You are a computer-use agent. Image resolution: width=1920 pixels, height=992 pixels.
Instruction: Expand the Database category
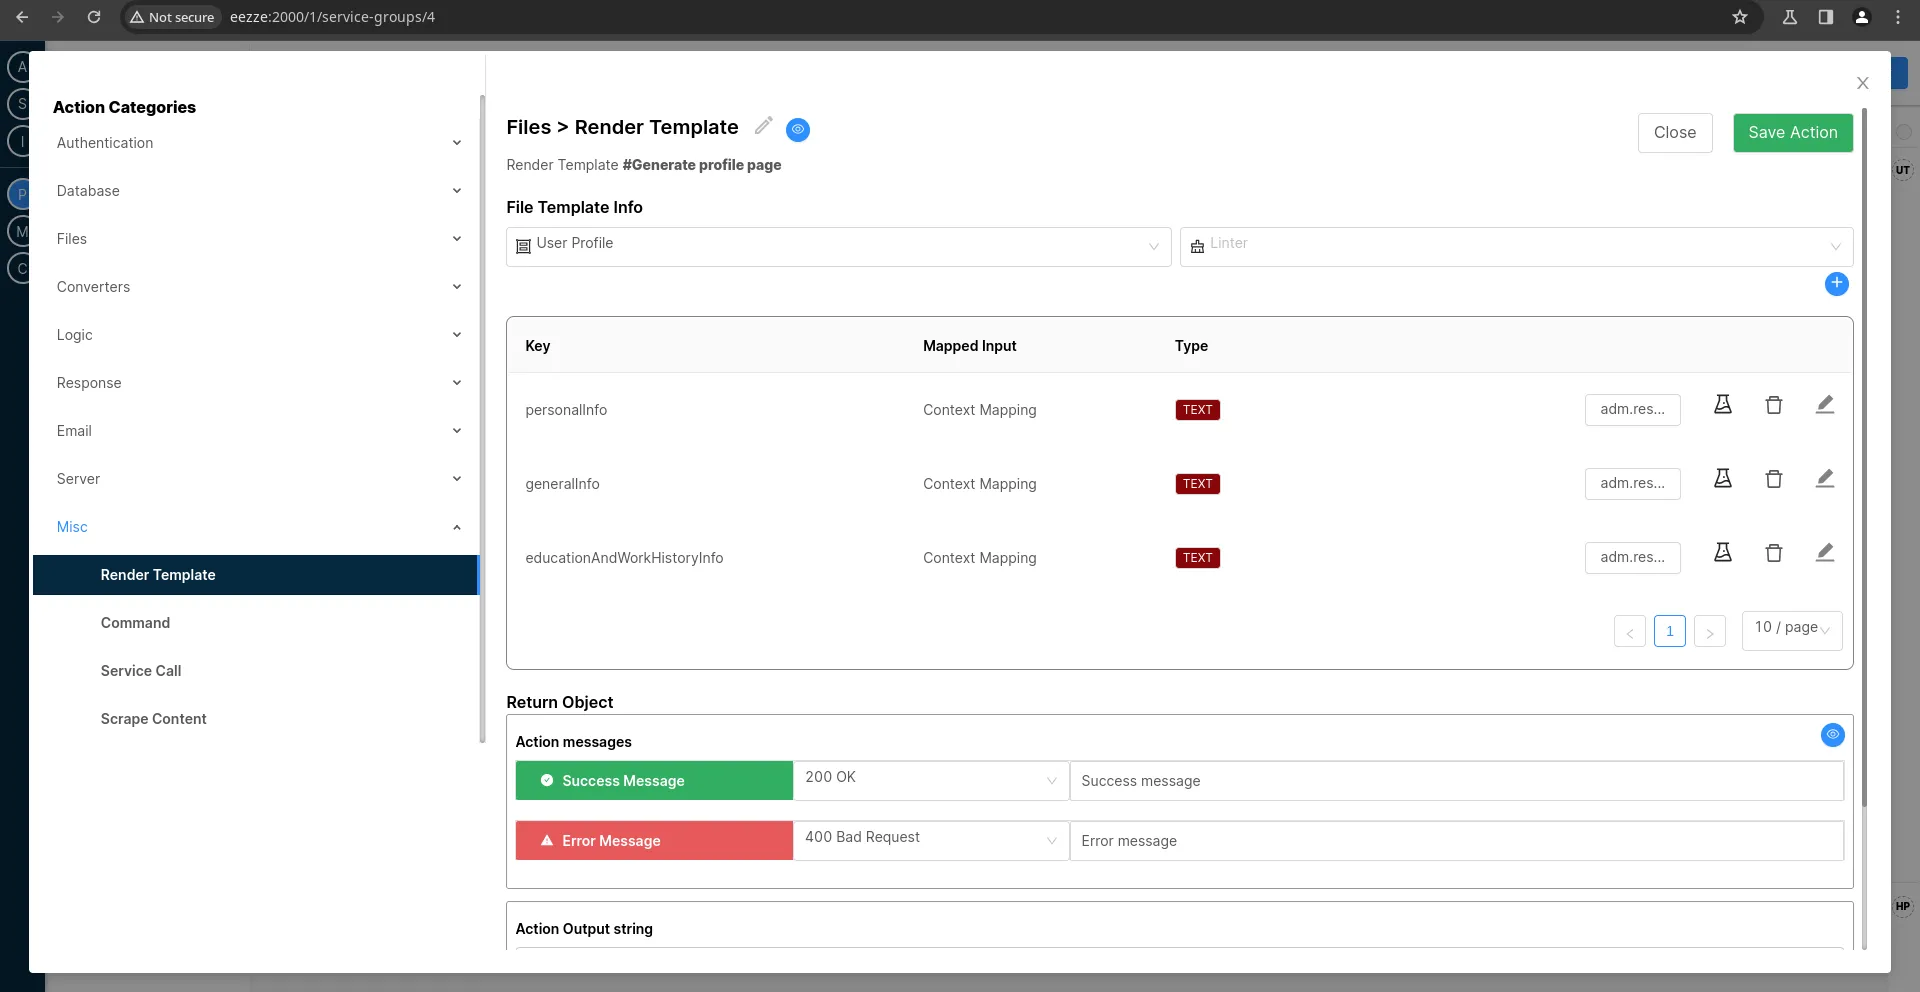click(x=257, y=191)
